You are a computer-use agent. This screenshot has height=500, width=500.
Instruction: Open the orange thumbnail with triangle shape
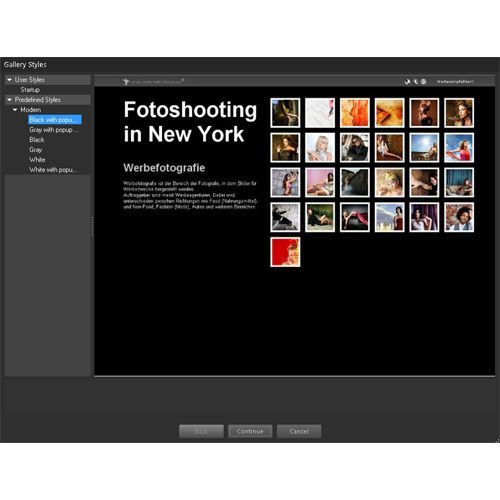coord(389,113)
